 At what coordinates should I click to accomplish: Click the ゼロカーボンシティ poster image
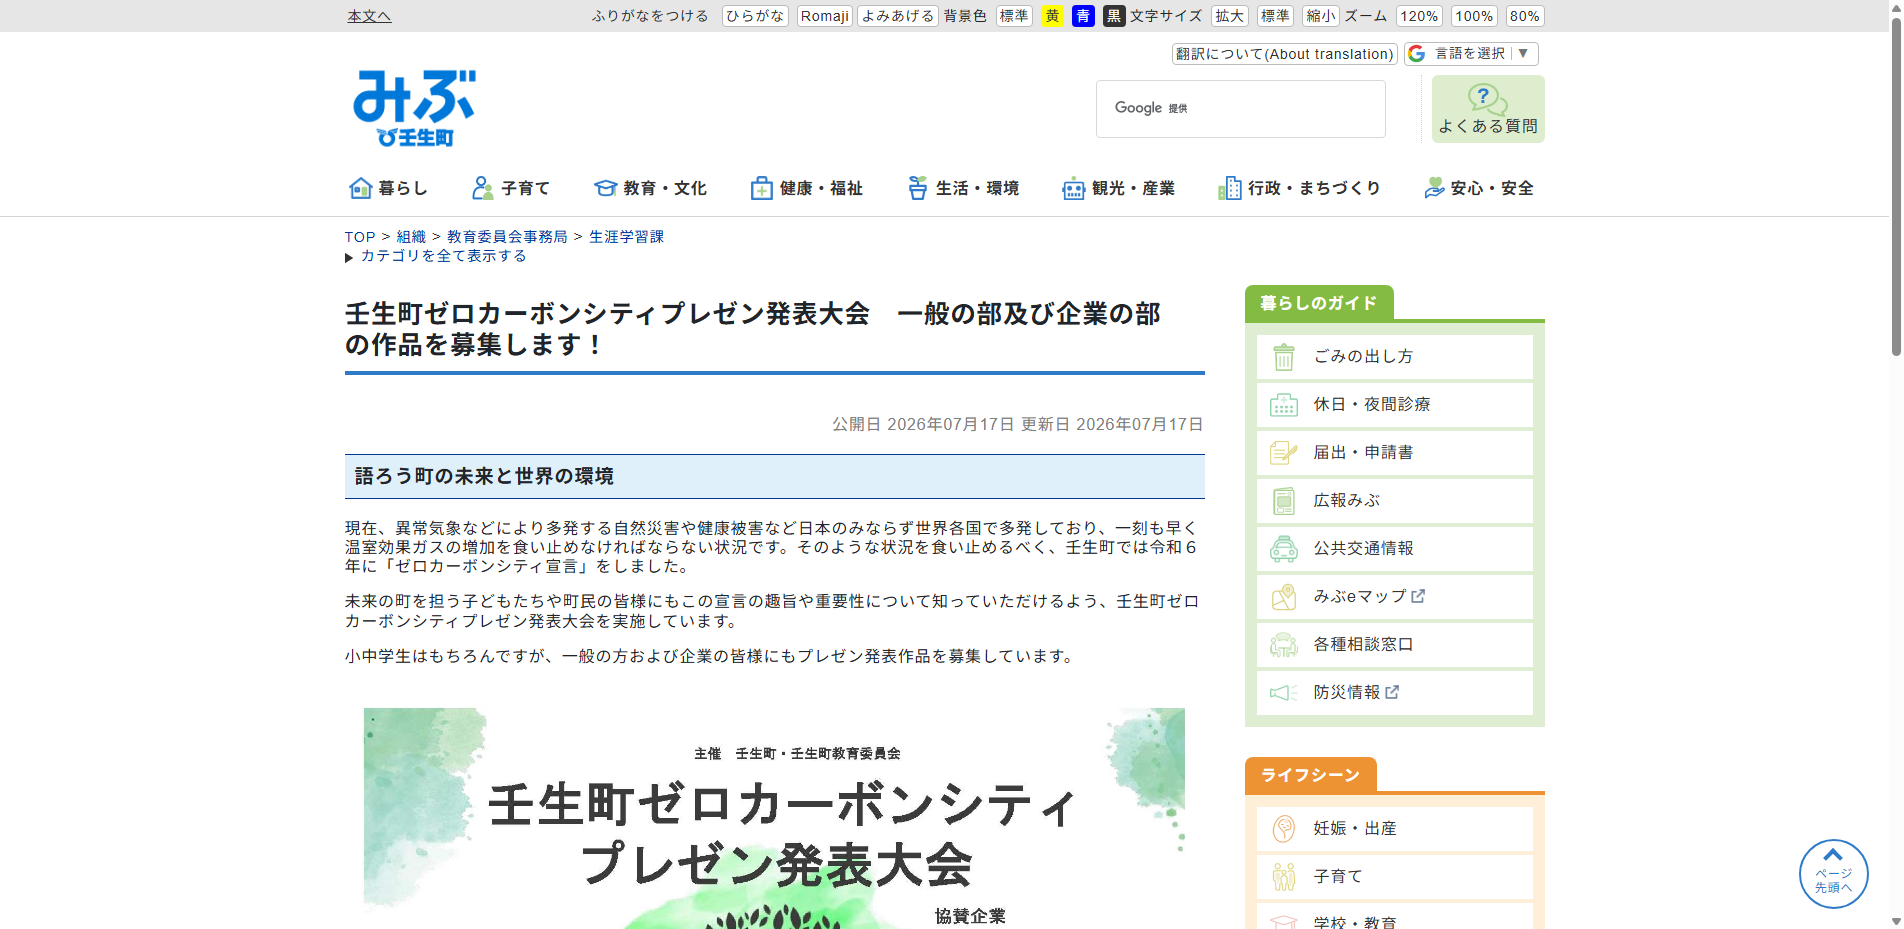[x=774, y=818]
